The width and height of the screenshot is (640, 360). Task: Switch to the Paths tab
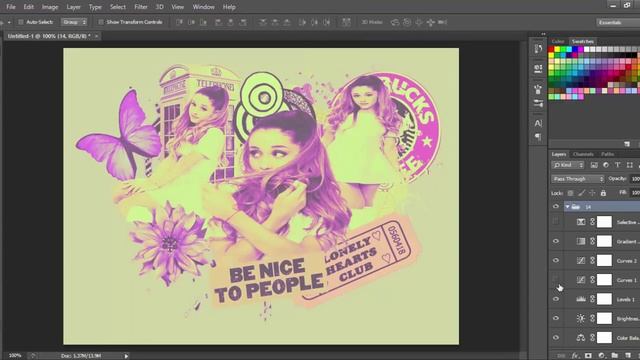[x=607, y=154]
